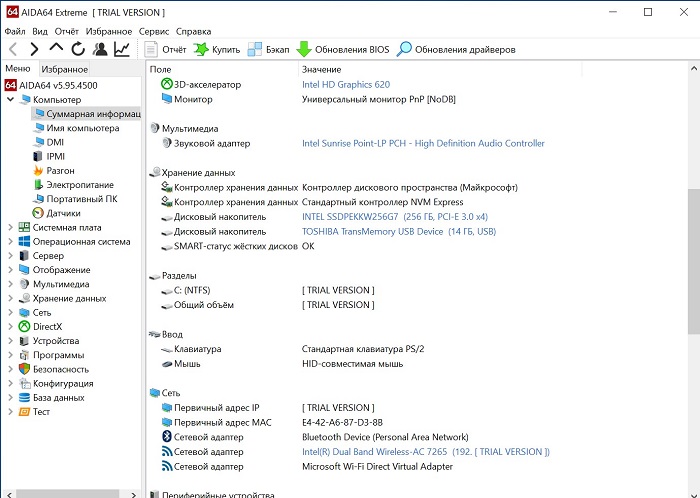700x498 pixels.
Task: Open the Избранное menu in menu bar
Action: click(x=109, y=31)
